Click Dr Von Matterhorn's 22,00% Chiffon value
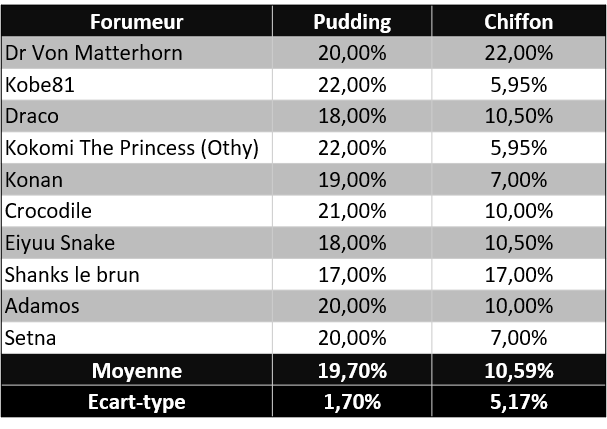 [x=517, y=53]
